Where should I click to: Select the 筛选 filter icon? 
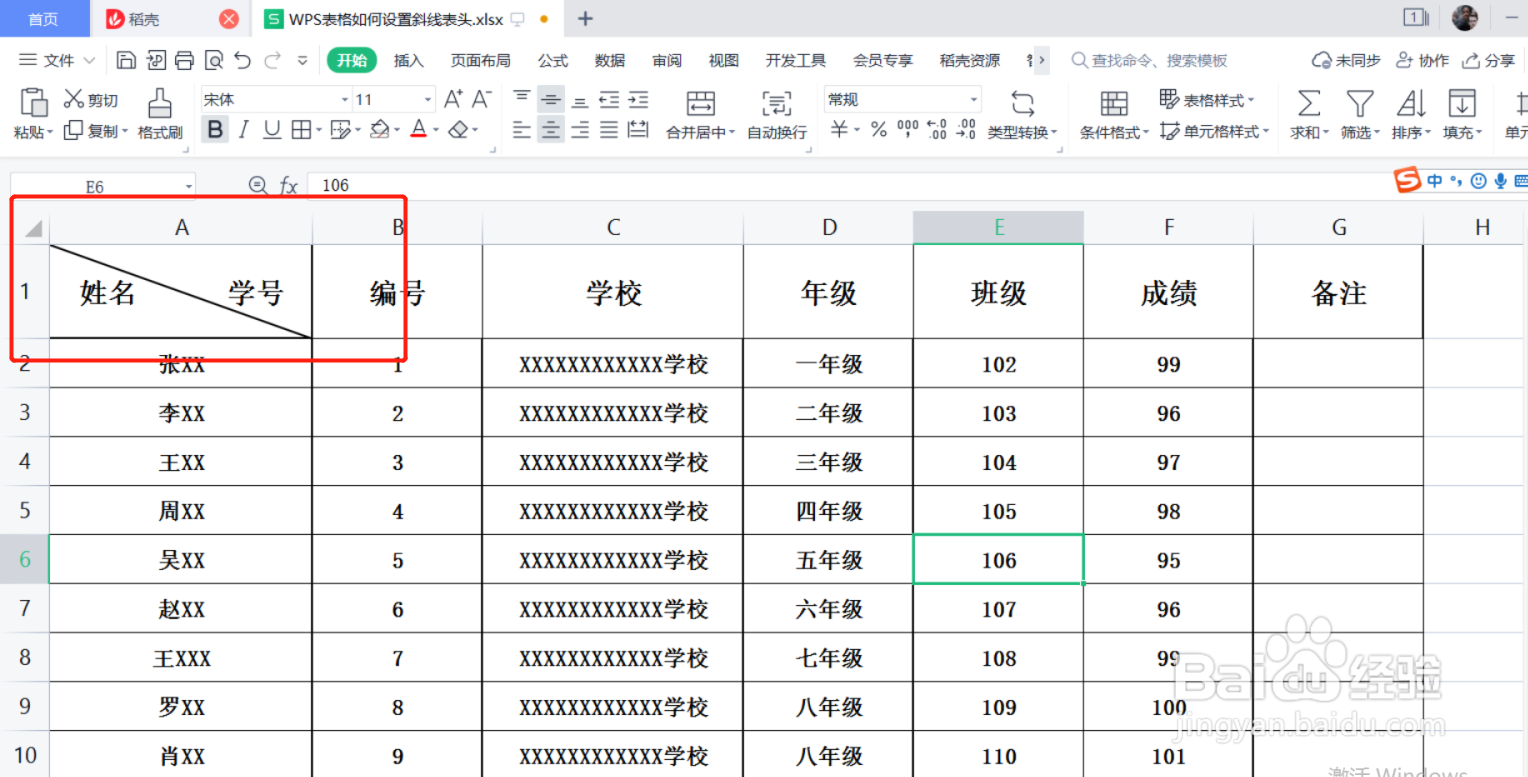(x=1358, y=114)
